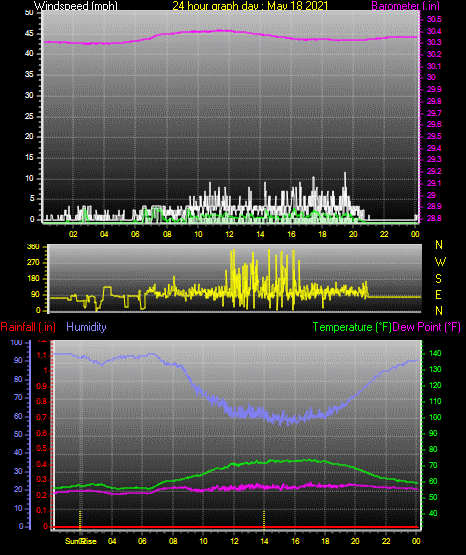The width and height of the screenshot is (466, 555).
Task: Click the wind direction axis value 360
Action: click(x=34, y=247)
